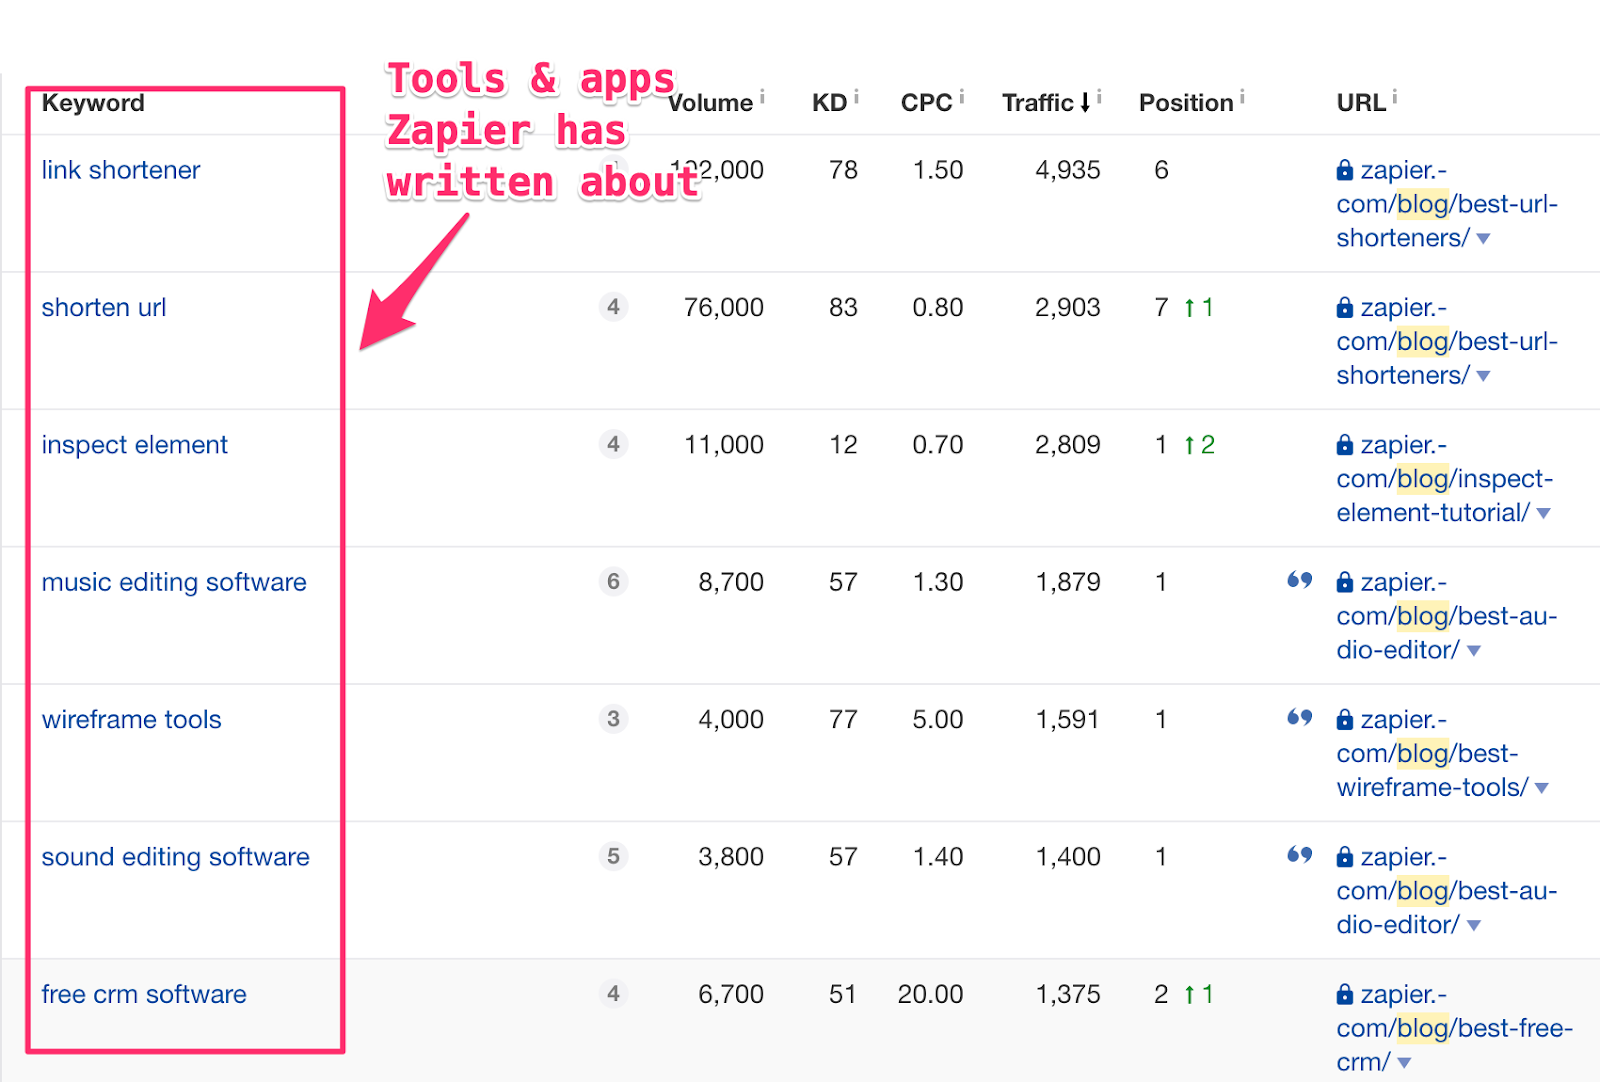The width and height of the screenshot is (1600, 1082).
Task: Click the lock icon in the wireframe tools row
Action: point(1345,719)
